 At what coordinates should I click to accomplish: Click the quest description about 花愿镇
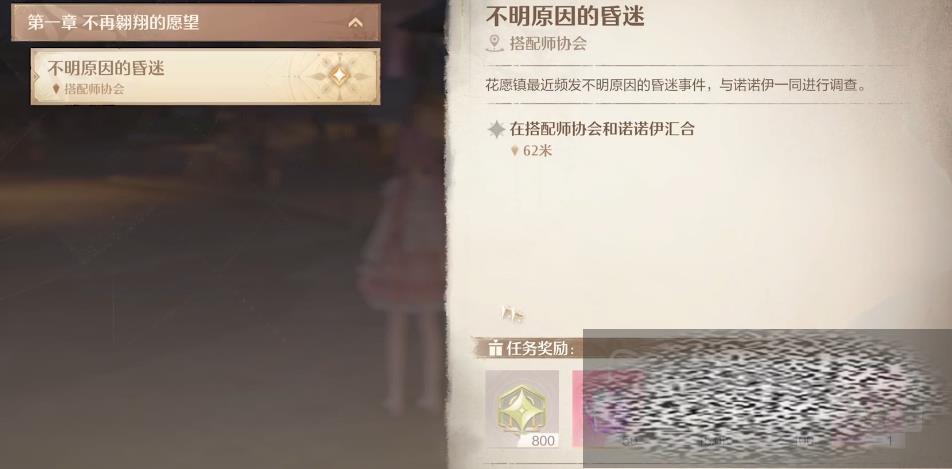(675, 85)
